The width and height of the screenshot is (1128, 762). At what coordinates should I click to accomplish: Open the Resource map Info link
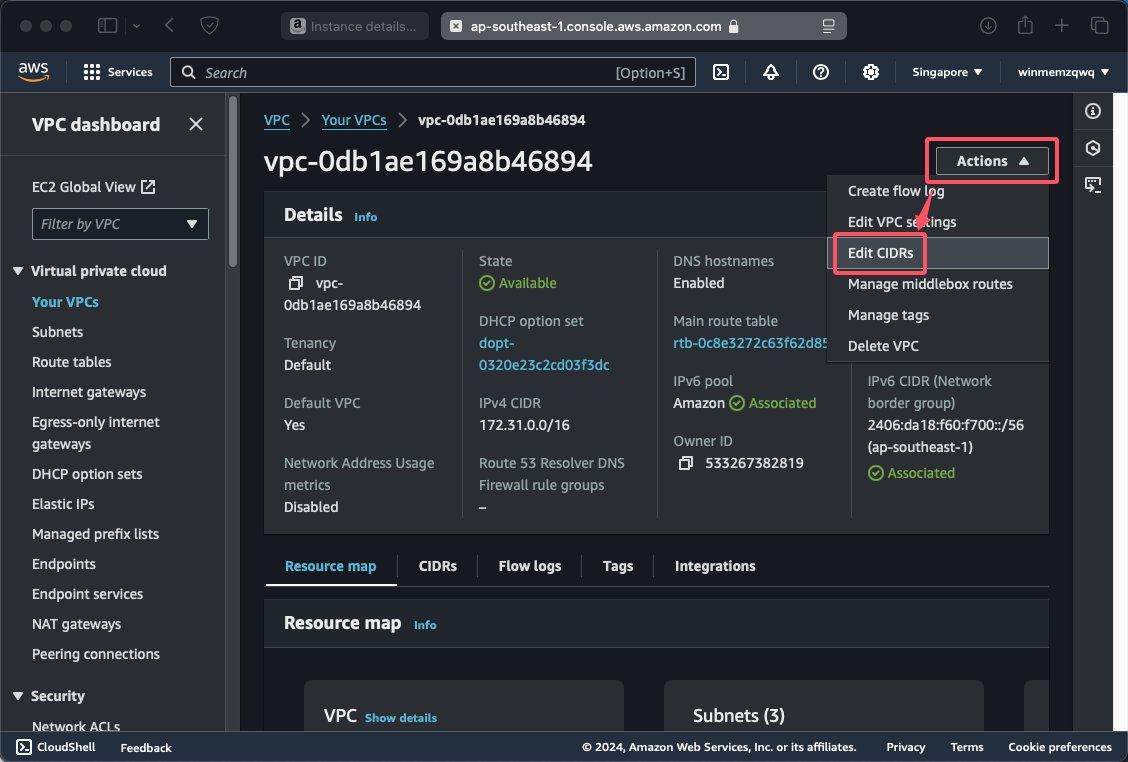point(425,625)
